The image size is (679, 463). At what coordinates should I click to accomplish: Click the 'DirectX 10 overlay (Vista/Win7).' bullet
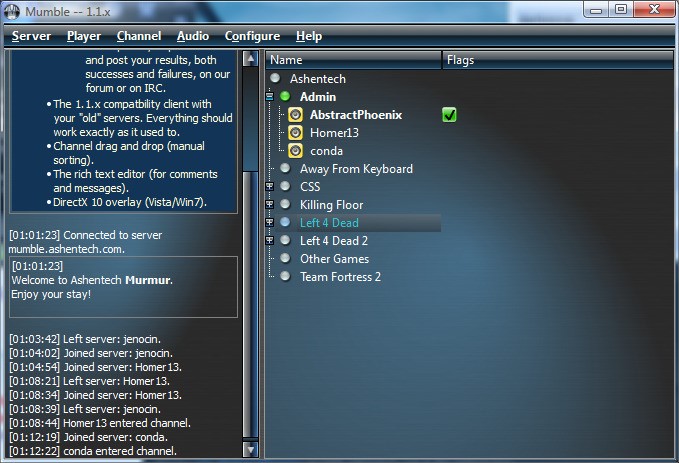[x=129, y=202]
